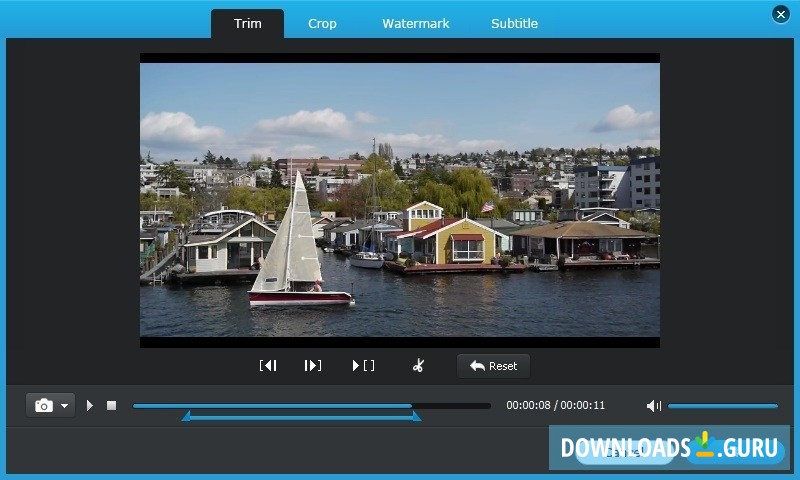The width and height of the screenshot is (800, 480).
Task: Seek on the playback progress bar
Action: [x=311, y=406]
